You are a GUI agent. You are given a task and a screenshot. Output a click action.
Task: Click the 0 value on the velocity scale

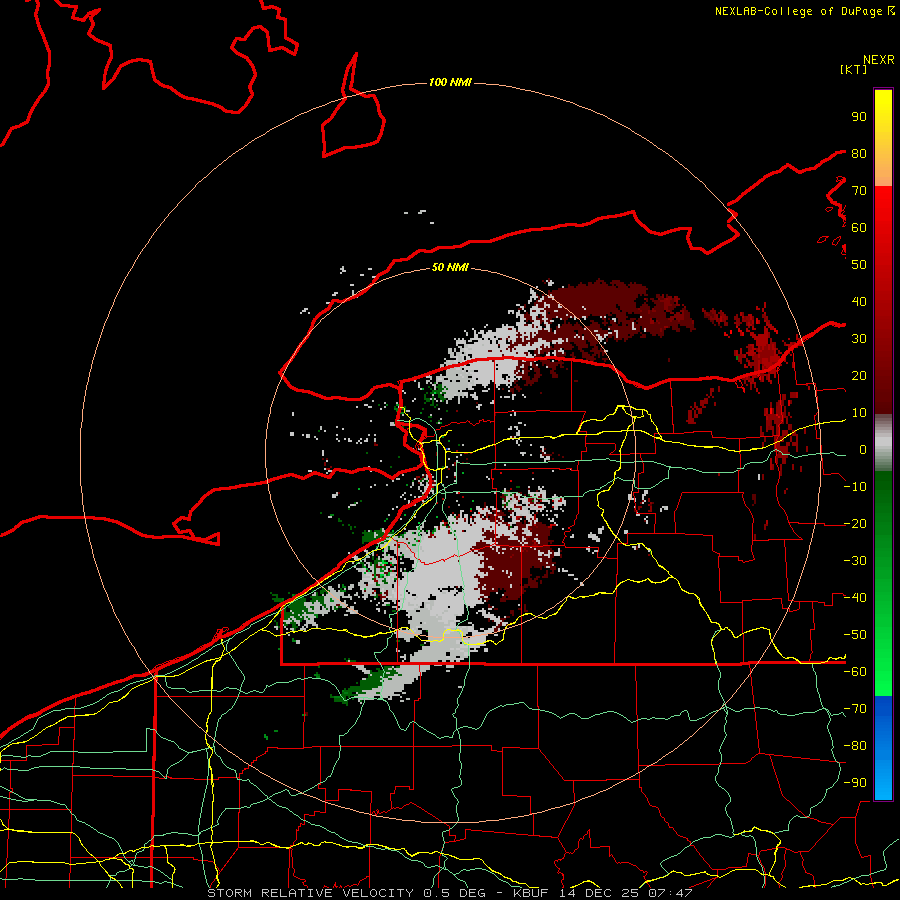click(x=862, y=450)
